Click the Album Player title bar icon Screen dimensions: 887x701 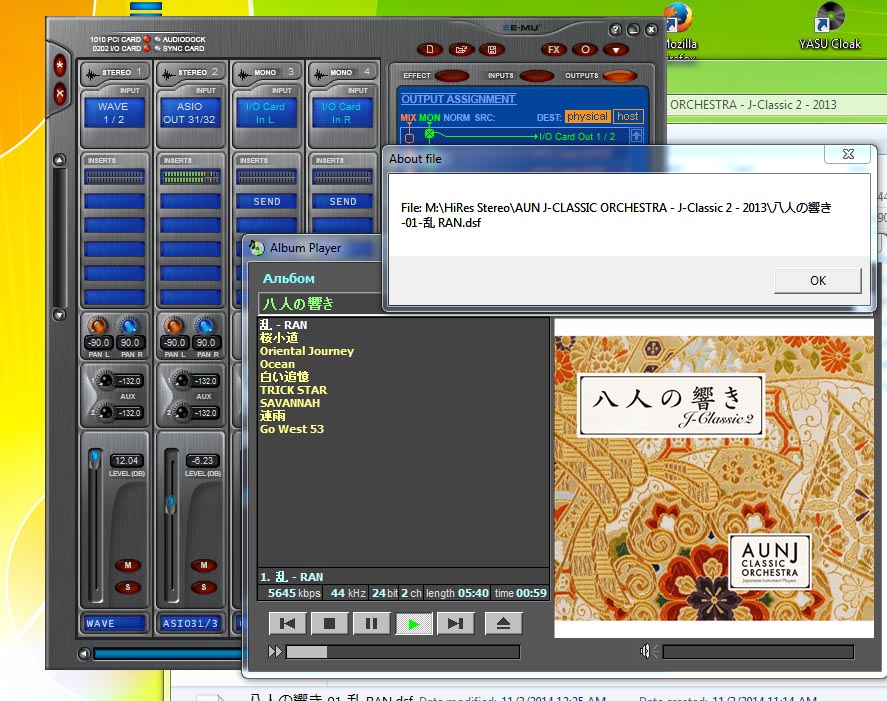click(256, 247)
